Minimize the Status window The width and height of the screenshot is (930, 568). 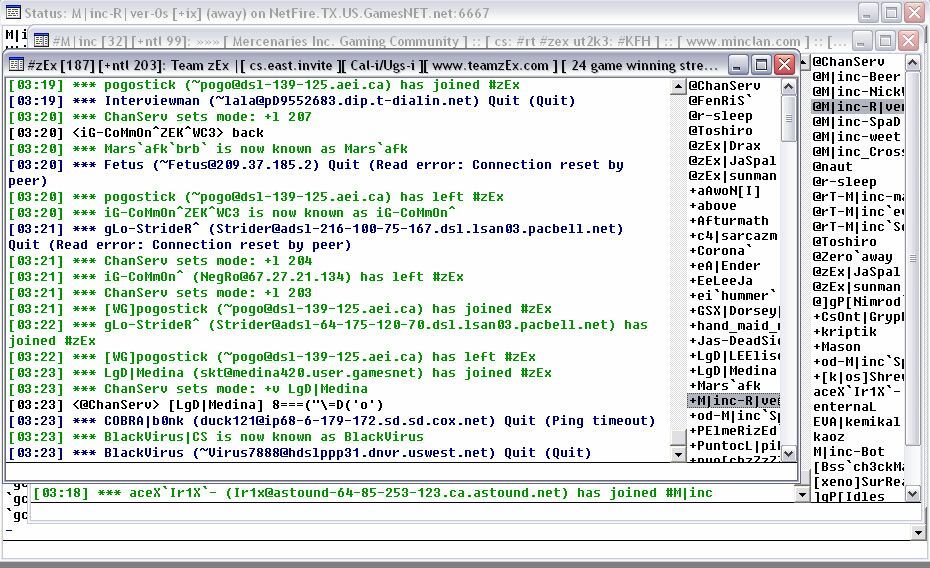click(868, 12)
